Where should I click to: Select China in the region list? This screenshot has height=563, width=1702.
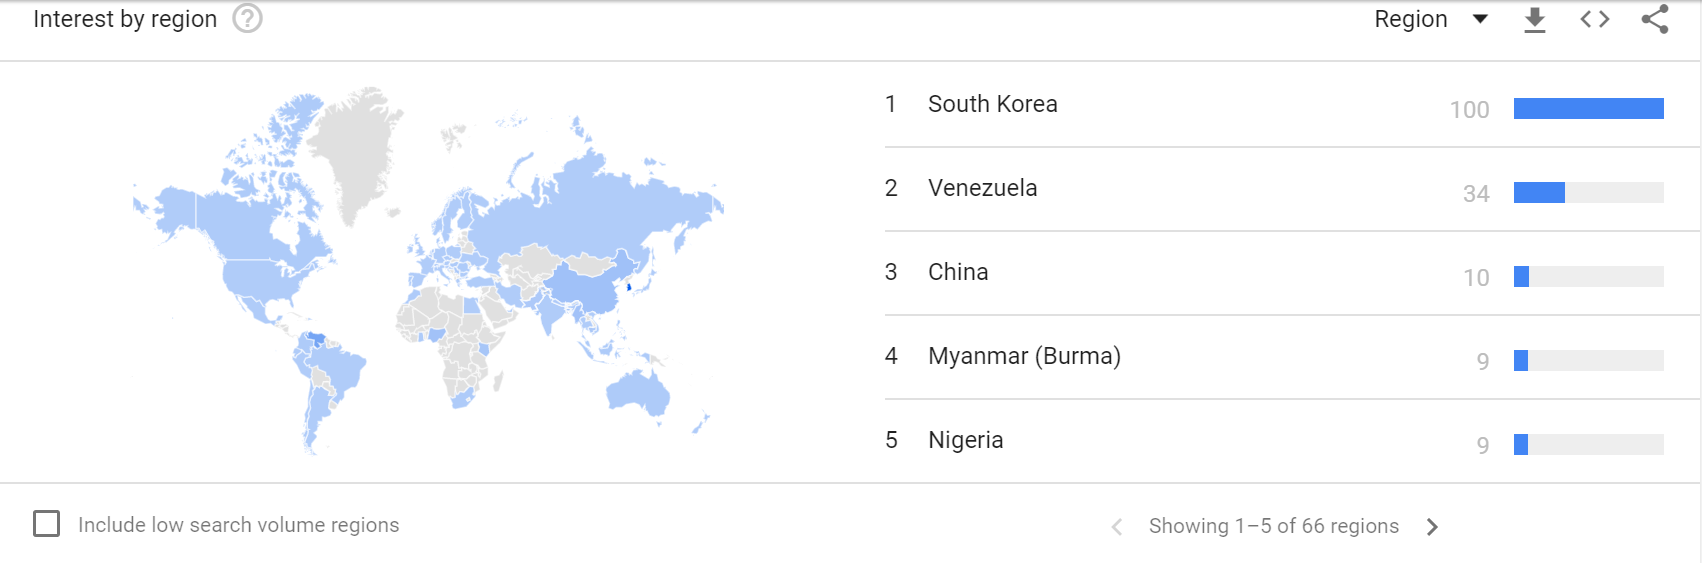point(958,272)
